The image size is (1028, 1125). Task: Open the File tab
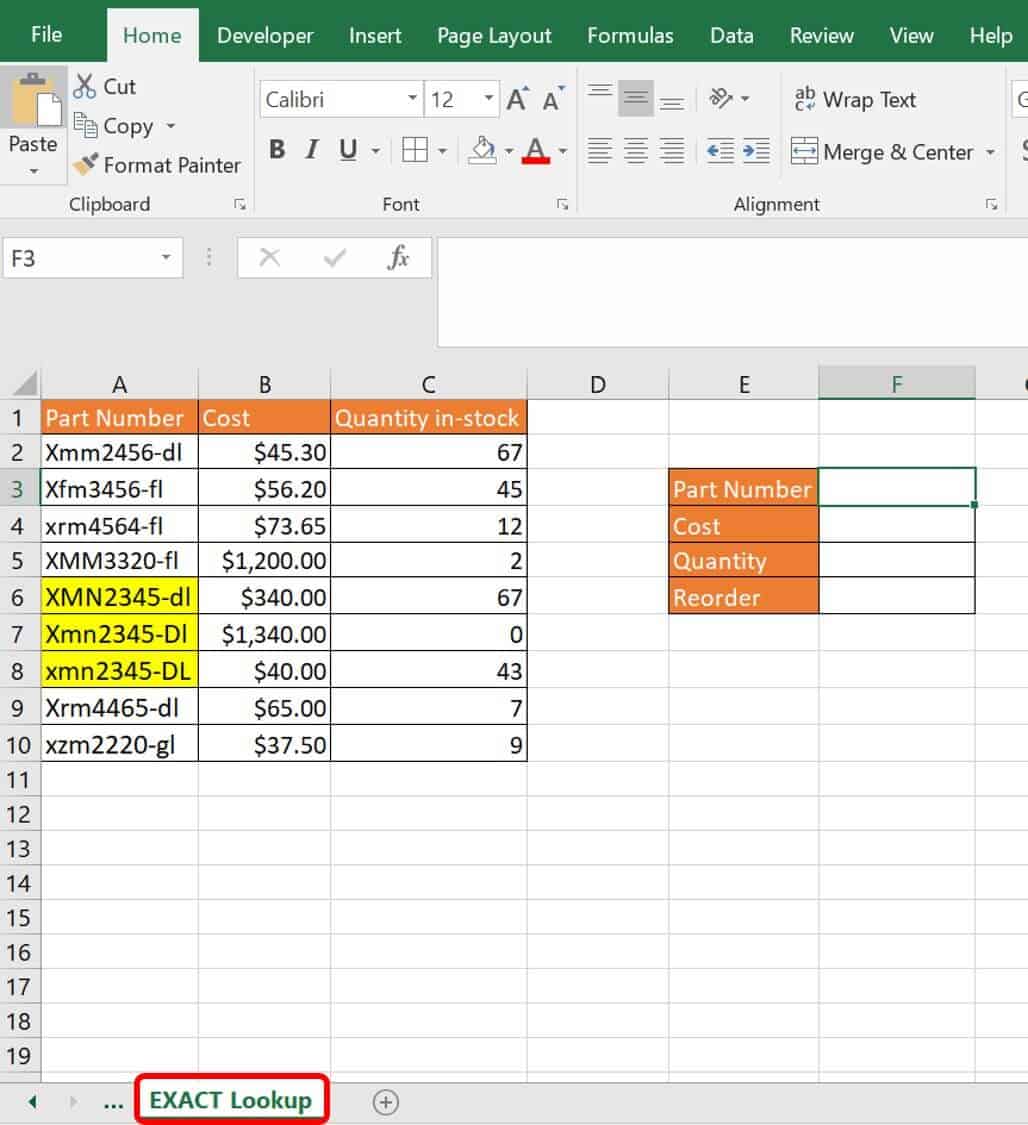click(47, 35)
